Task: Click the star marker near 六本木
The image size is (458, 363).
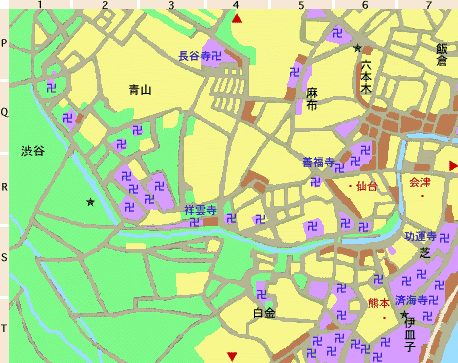Action: pyautogui.click(x=357, y=48)
